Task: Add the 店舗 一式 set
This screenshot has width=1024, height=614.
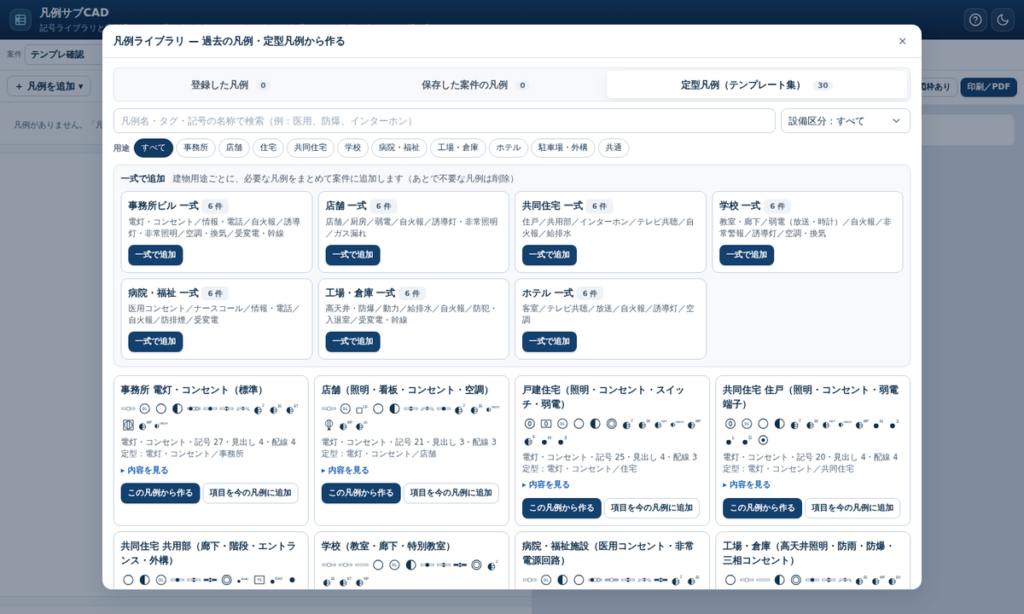Action: coord(353,255)
